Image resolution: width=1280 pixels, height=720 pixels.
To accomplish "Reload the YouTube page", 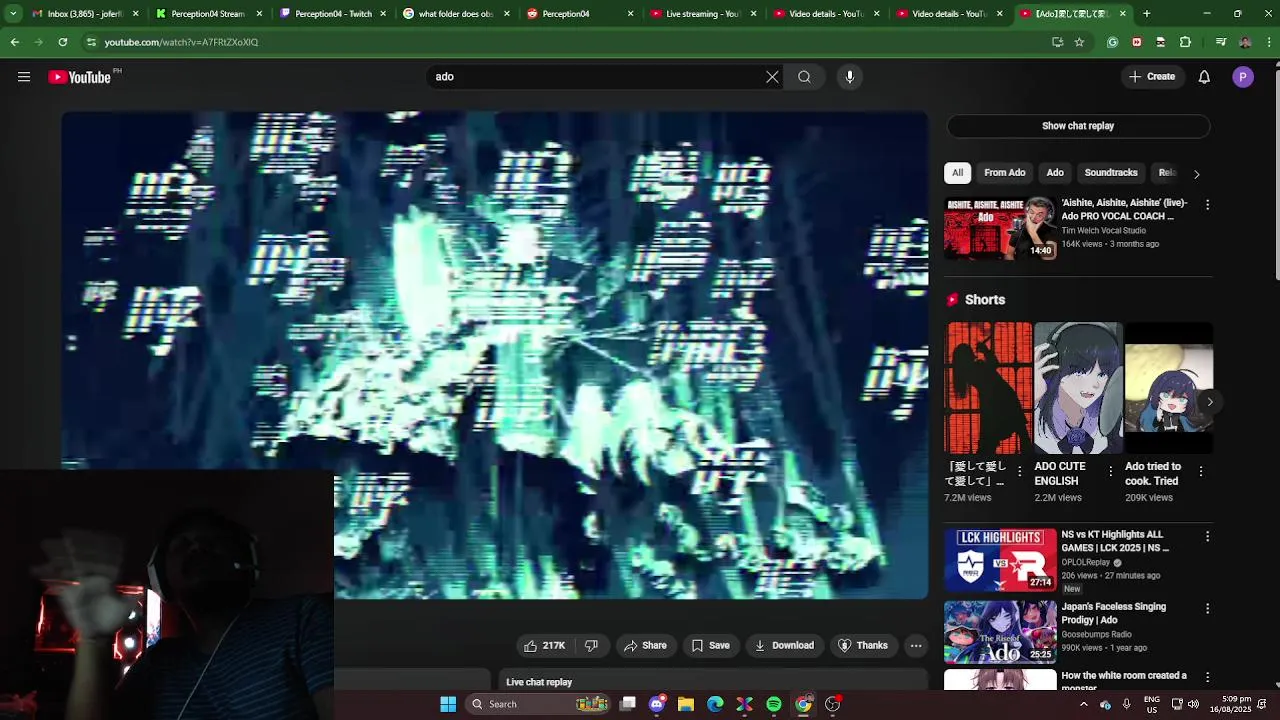I will (x=62, y=42).
